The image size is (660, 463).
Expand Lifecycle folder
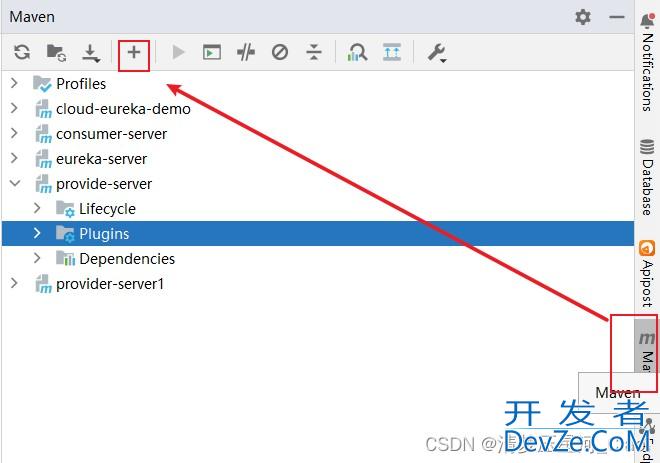[37, 208]
